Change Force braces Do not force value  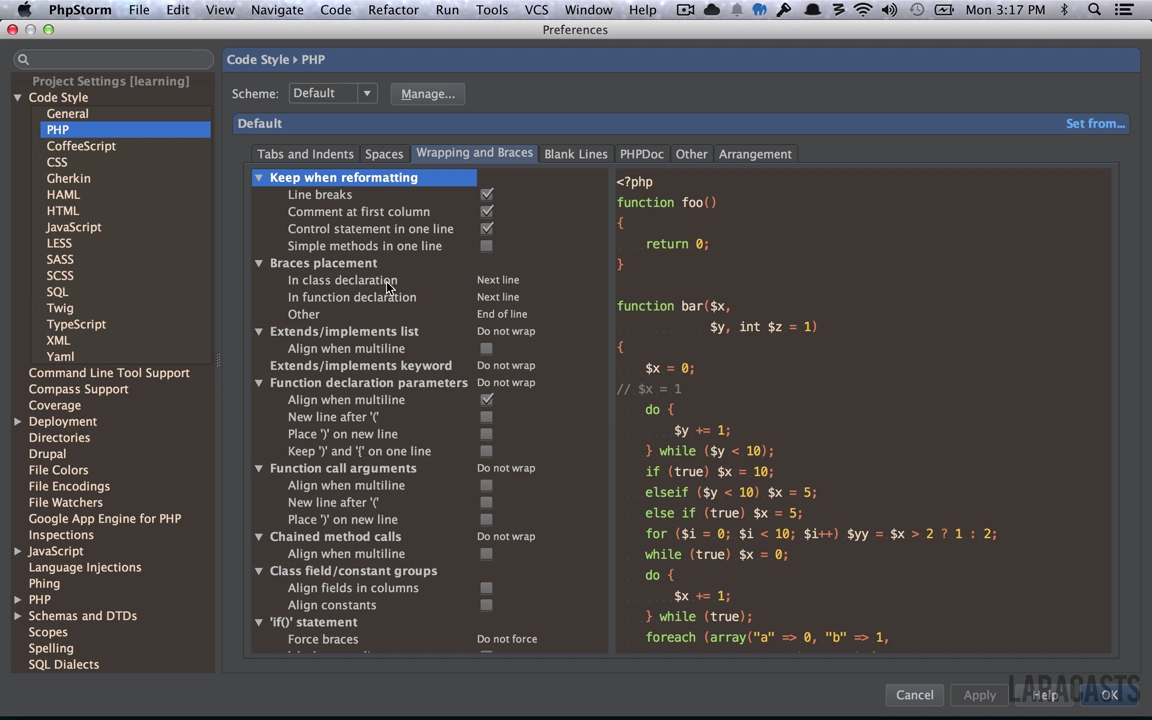coord(507,639)
